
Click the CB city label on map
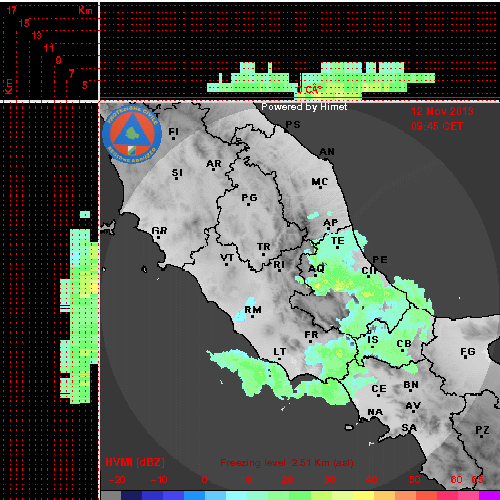(404, 344)
